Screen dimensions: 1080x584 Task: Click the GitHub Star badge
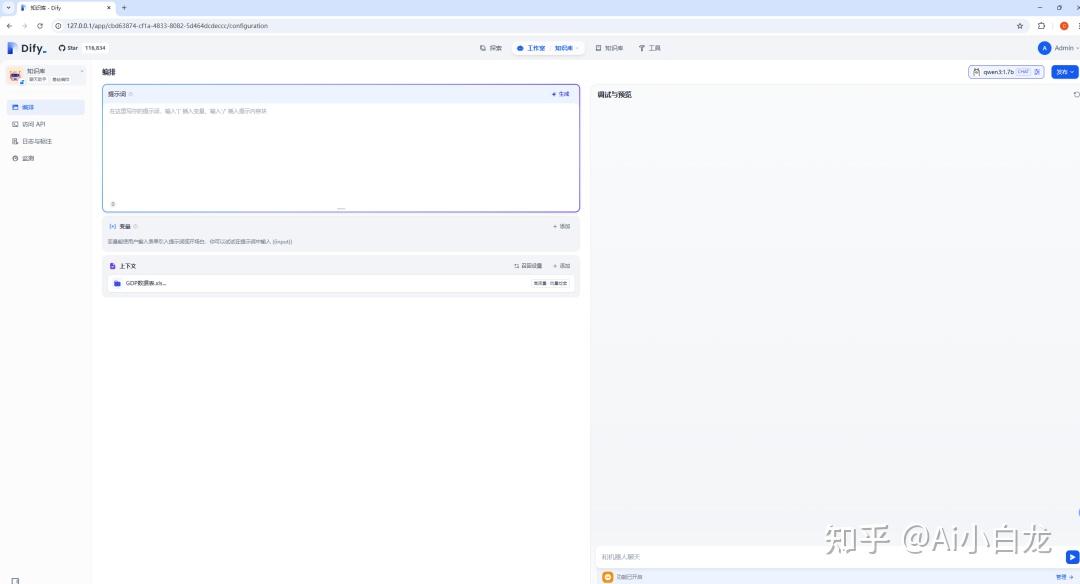coord(82,48)
